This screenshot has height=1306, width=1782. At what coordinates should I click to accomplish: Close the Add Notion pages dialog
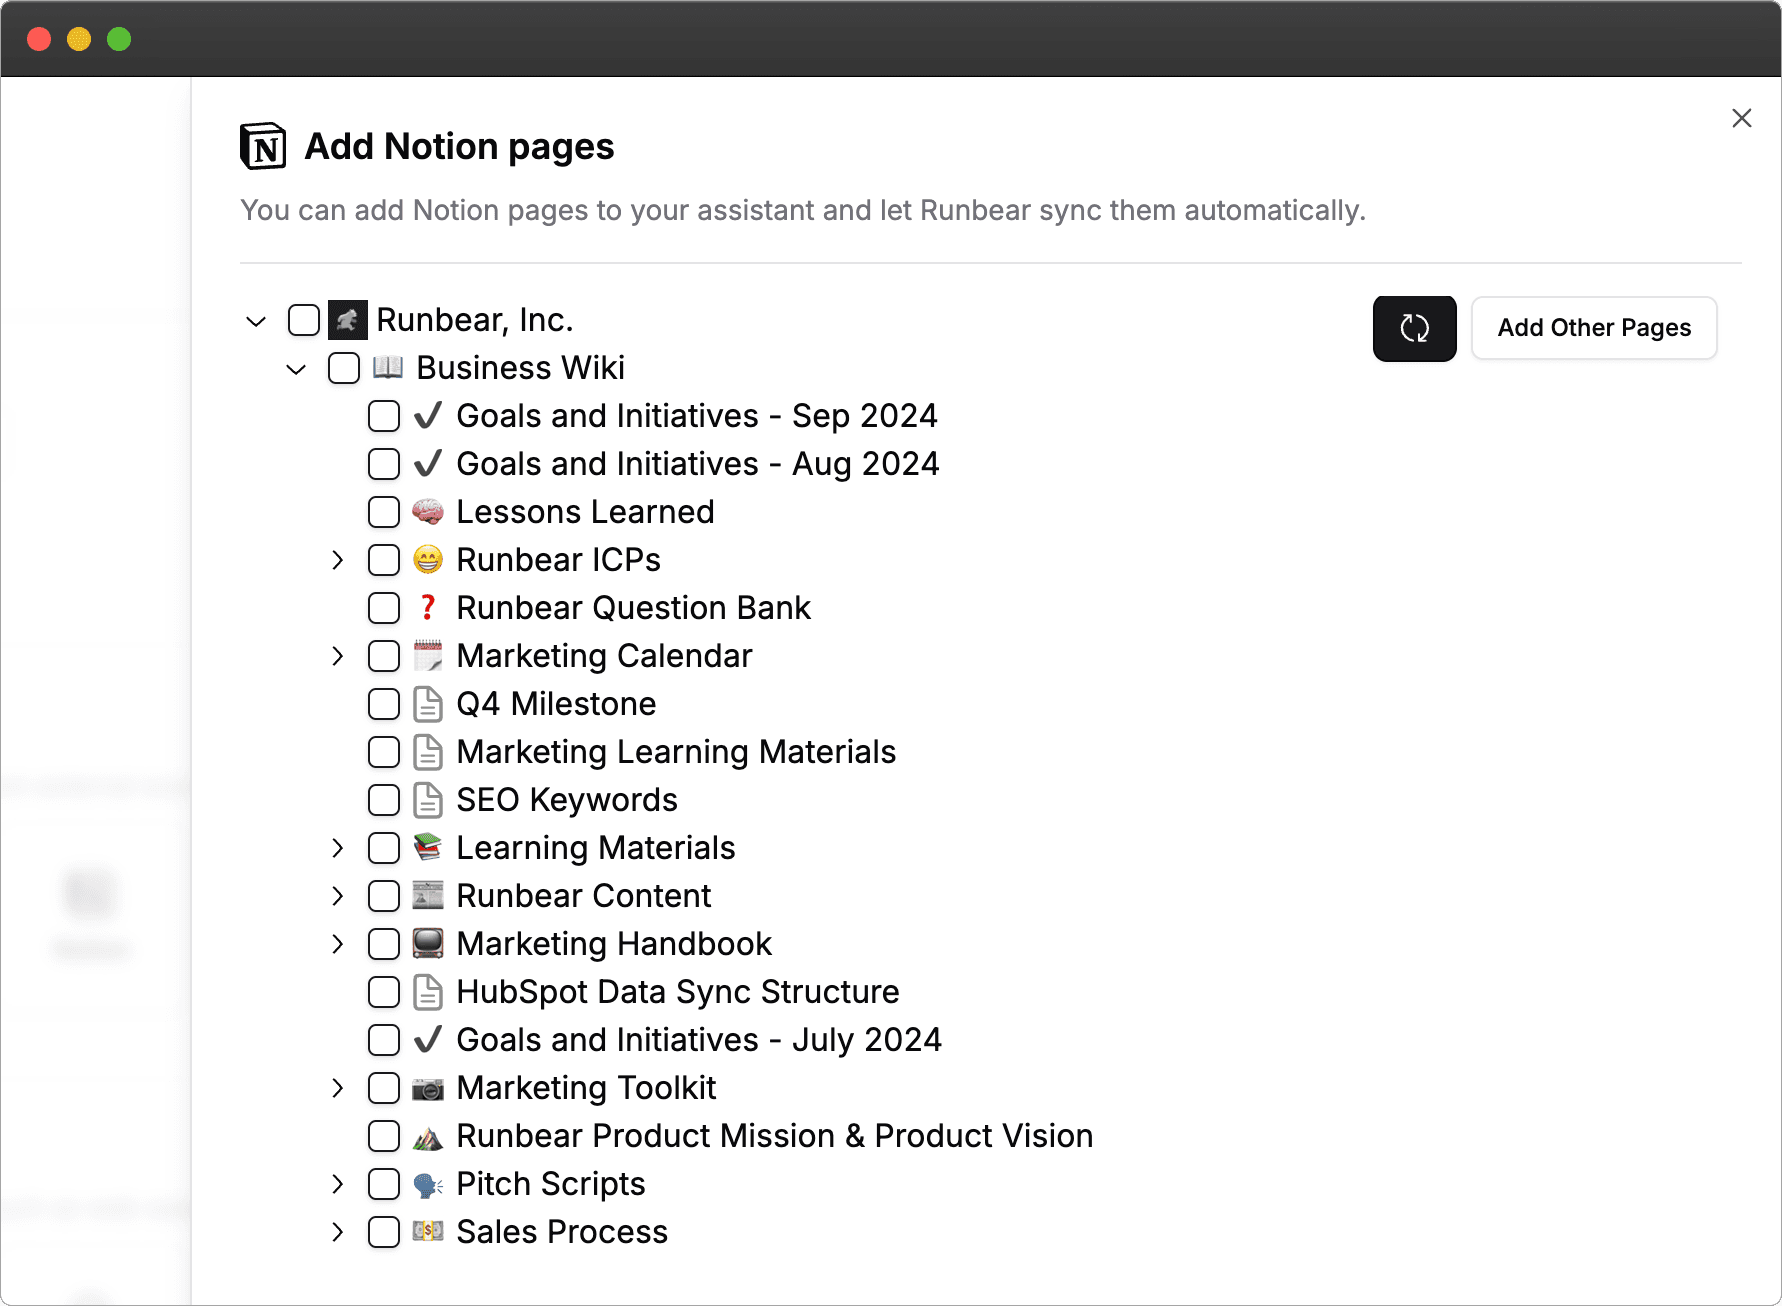tap(1741, 118)
